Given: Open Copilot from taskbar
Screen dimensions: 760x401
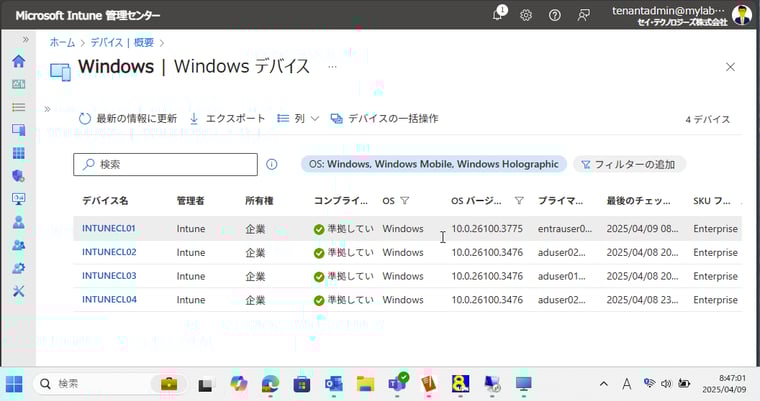Looking at the screenshot, I should pyautogui.click(x=238, y=384).
